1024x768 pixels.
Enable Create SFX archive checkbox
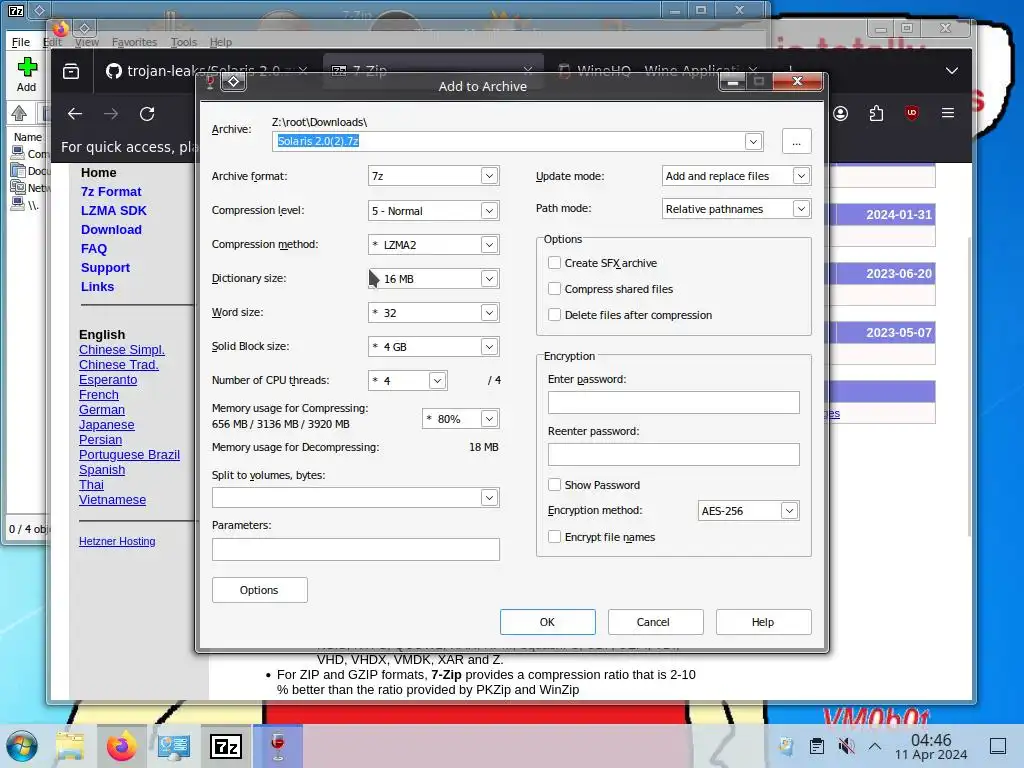(554, 263)
